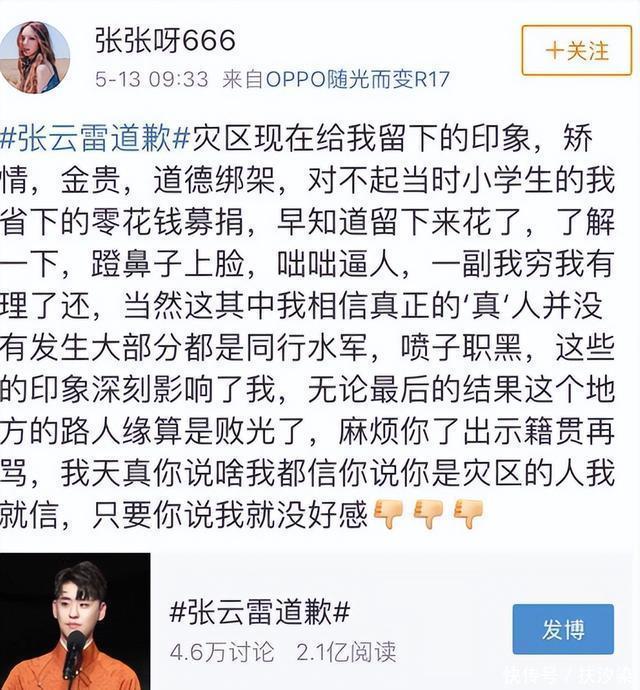Open the source 来自OPPO随光而变R17
Screen dimensions: 640x690
(x=335, y=80)
